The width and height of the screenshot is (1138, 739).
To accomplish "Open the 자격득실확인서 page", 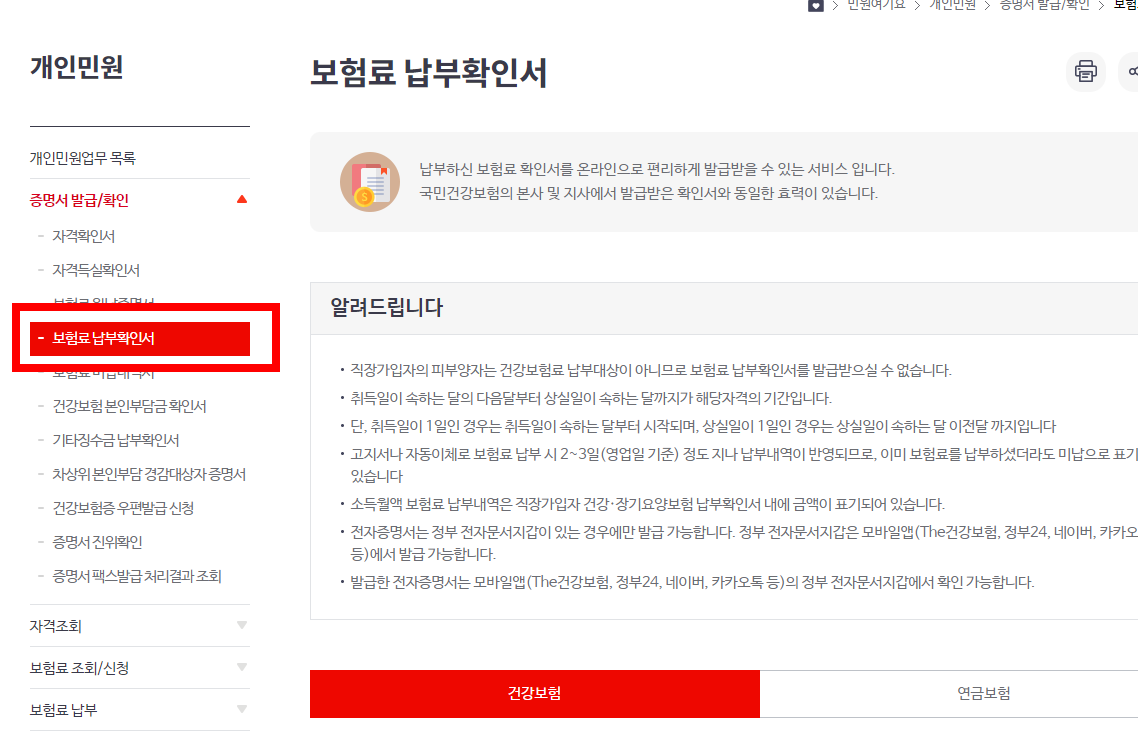I will (x=97, y=270).
